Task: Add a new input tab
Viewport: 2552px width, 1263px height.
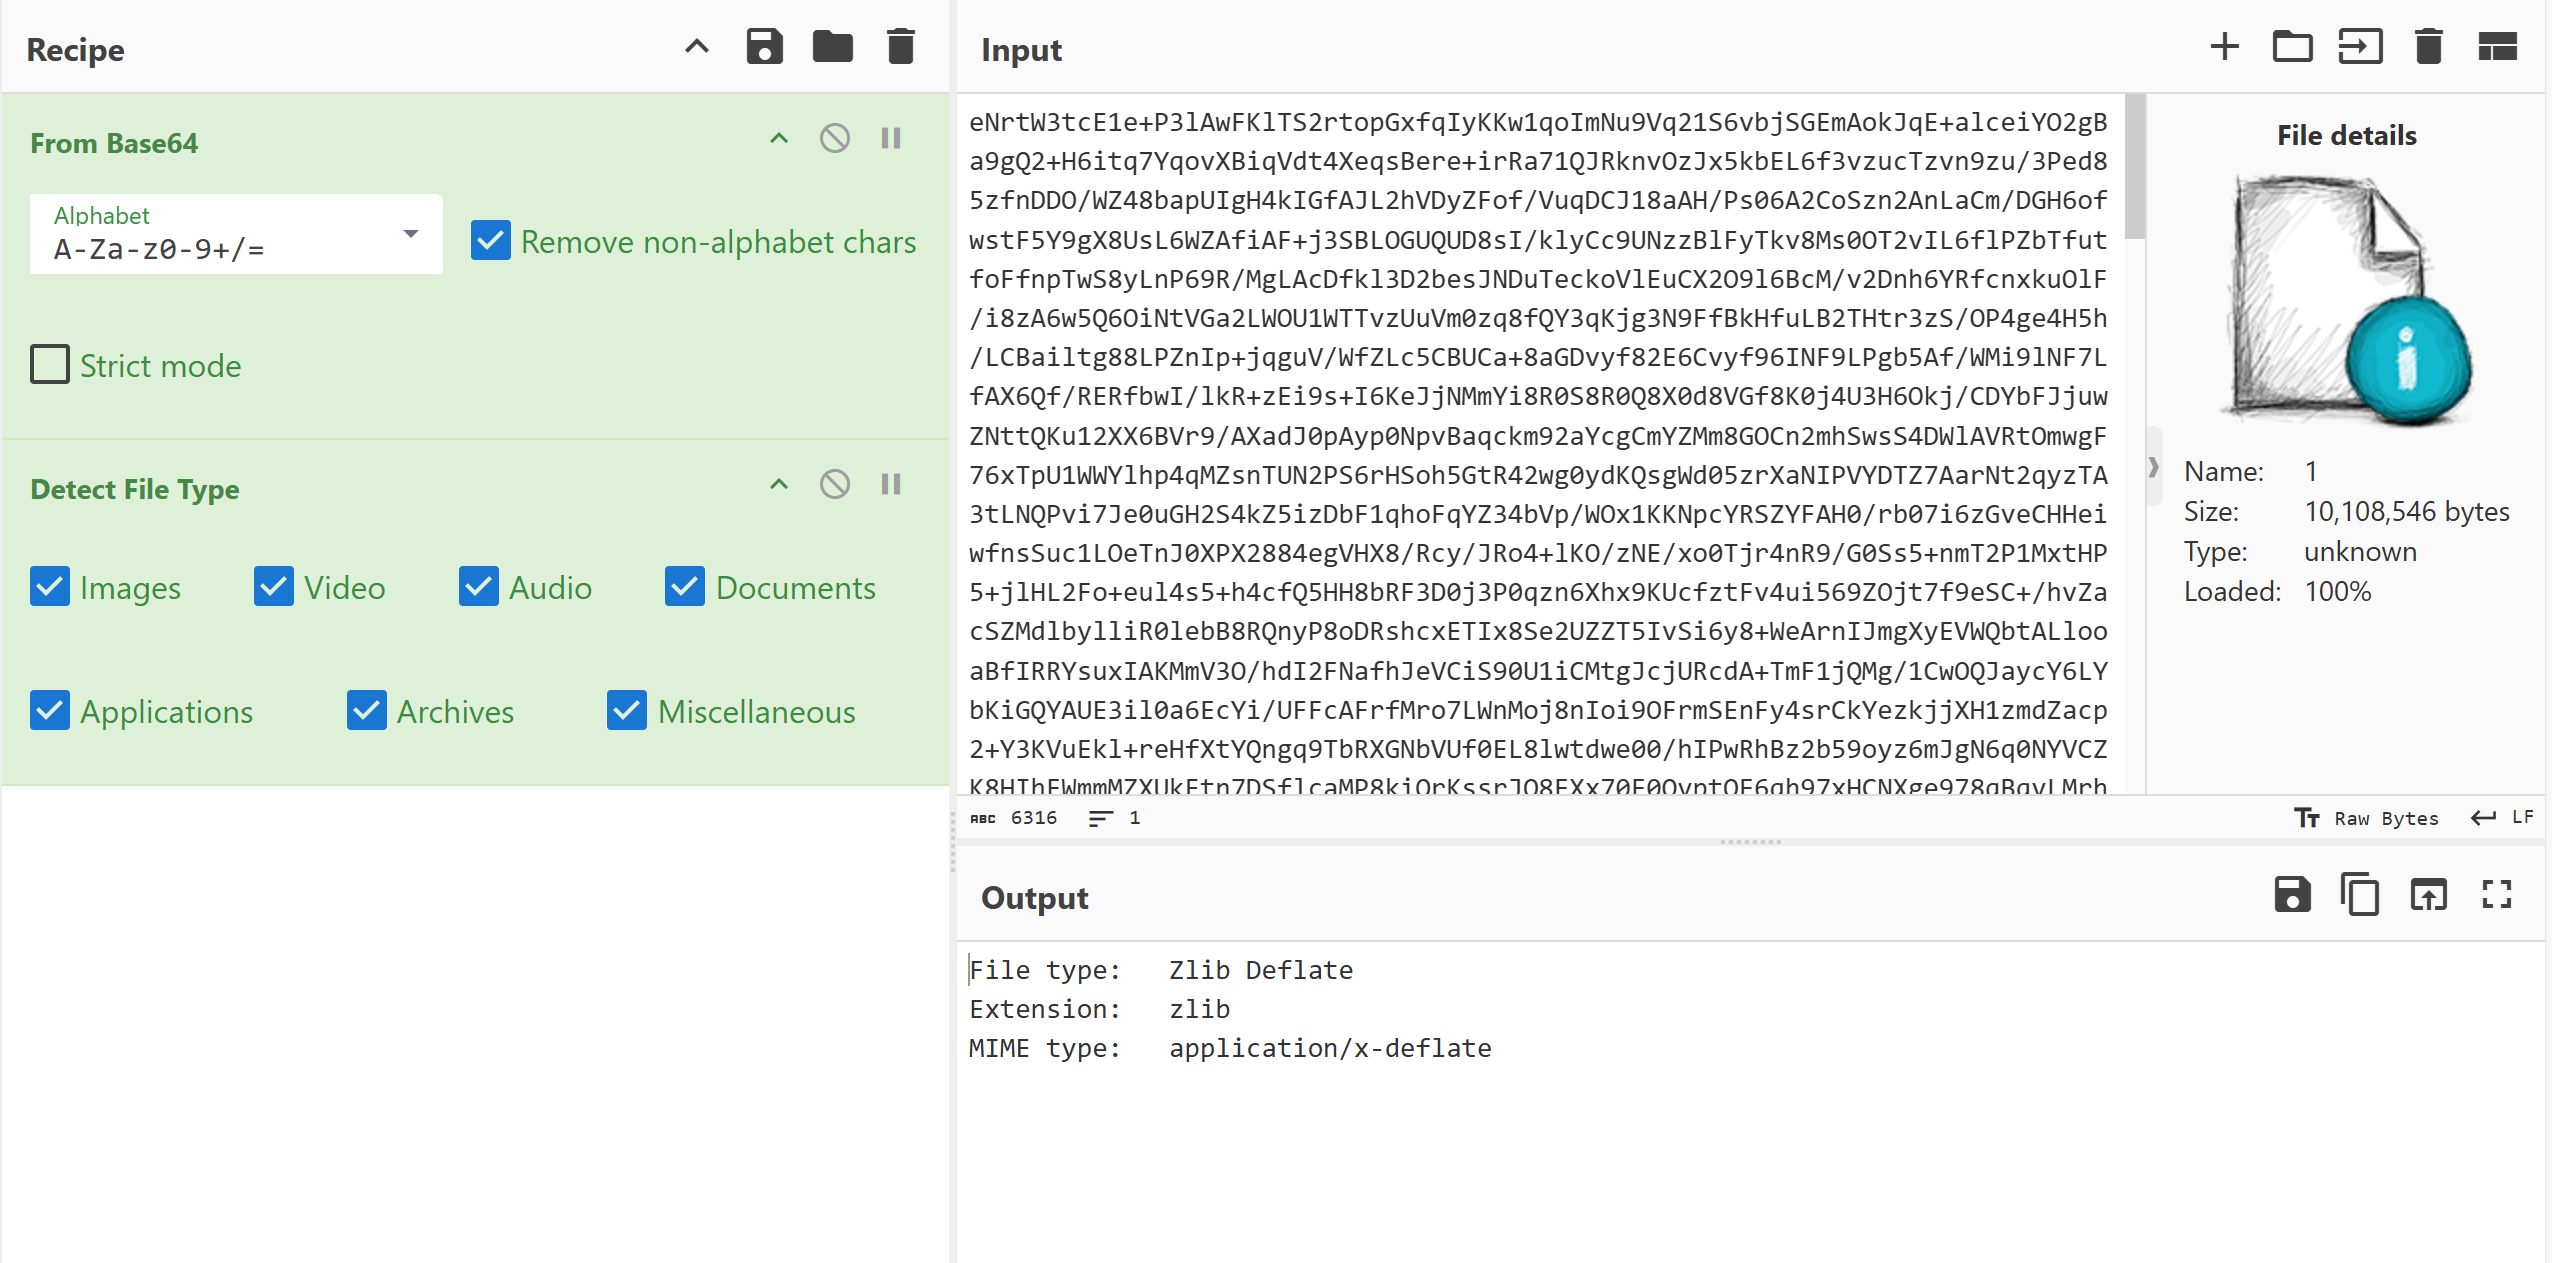Action: [2224, 47]
